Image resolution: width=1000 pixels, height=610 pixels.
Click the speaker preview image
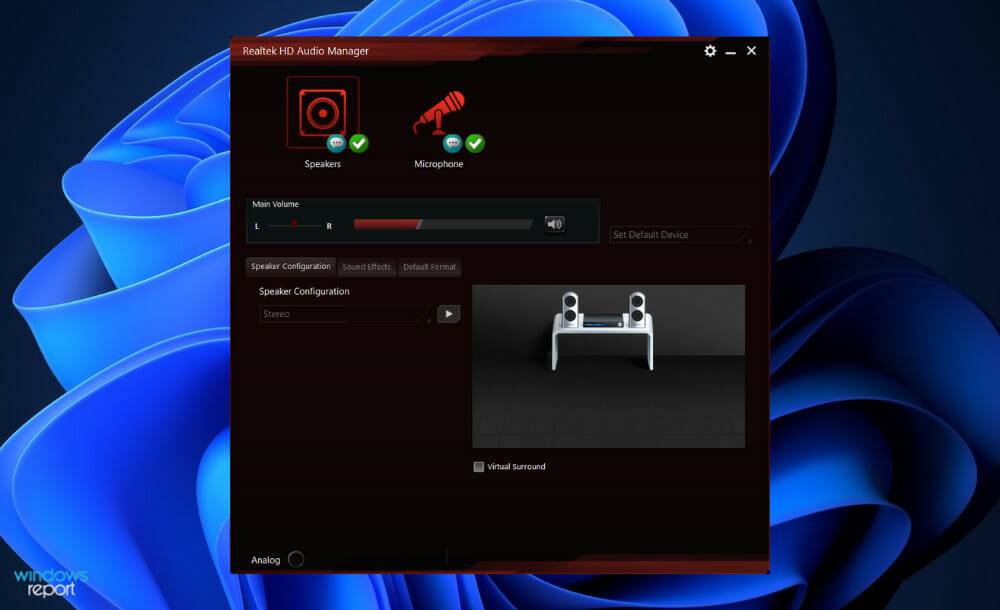[x=608, y=365]
